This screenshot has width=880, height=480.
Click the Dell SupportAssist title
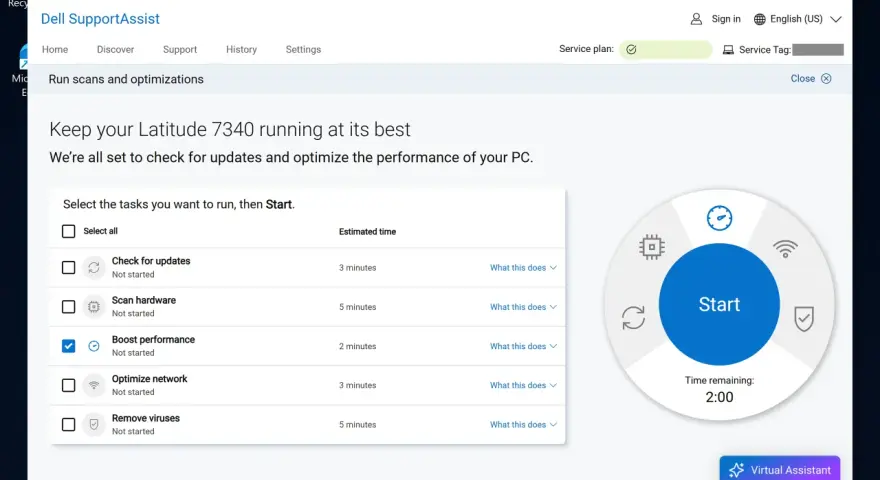click(100, 19)
